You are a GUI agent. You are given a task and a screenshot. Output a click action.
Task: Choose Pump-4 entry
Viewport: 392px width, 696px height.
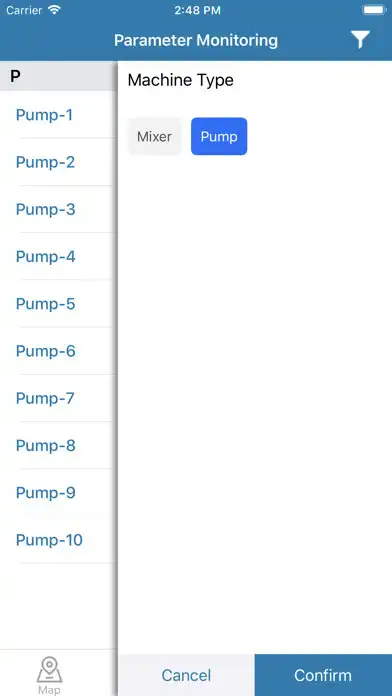(59, 257)
